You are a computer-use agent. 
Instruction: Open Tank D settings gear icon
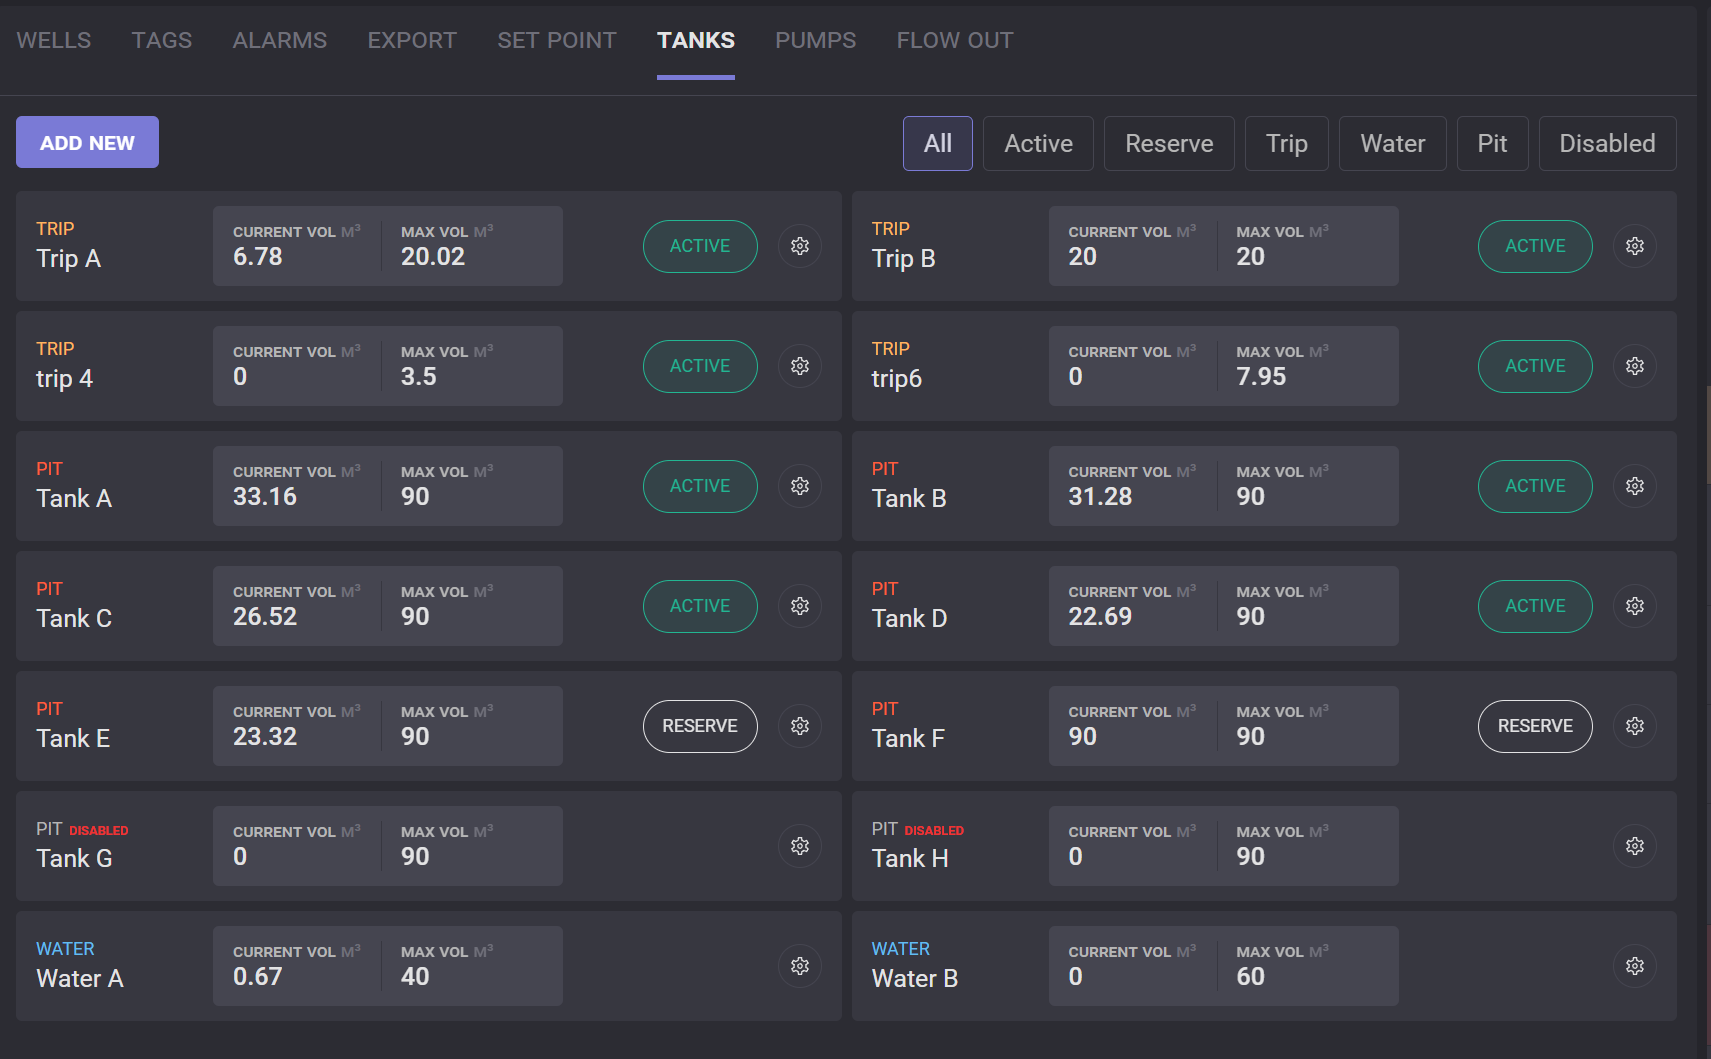click(x=1634, y=606)
